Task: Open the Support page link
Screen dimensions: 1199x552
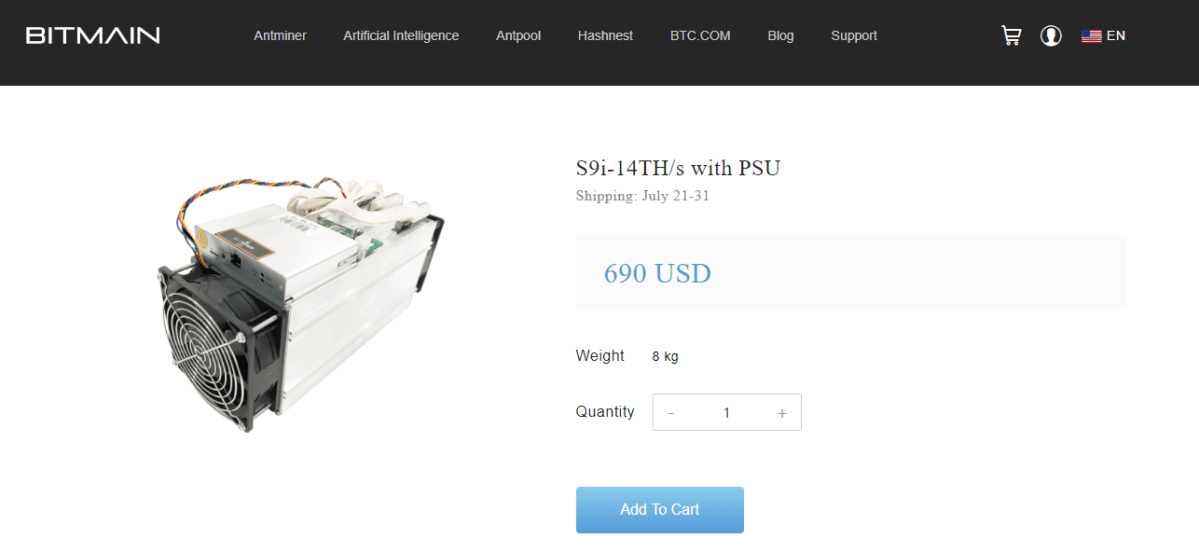Action: (854, 36)
